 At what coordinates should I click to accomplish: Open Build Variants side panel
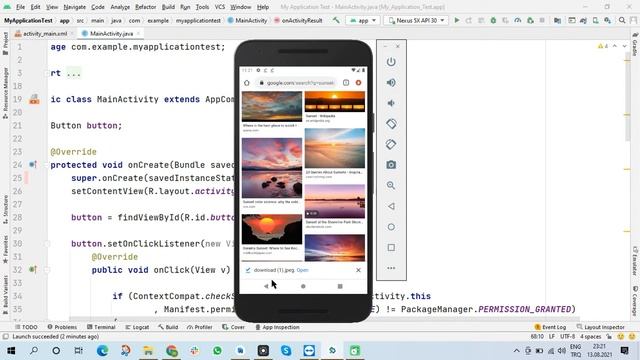tap(5, 295)
